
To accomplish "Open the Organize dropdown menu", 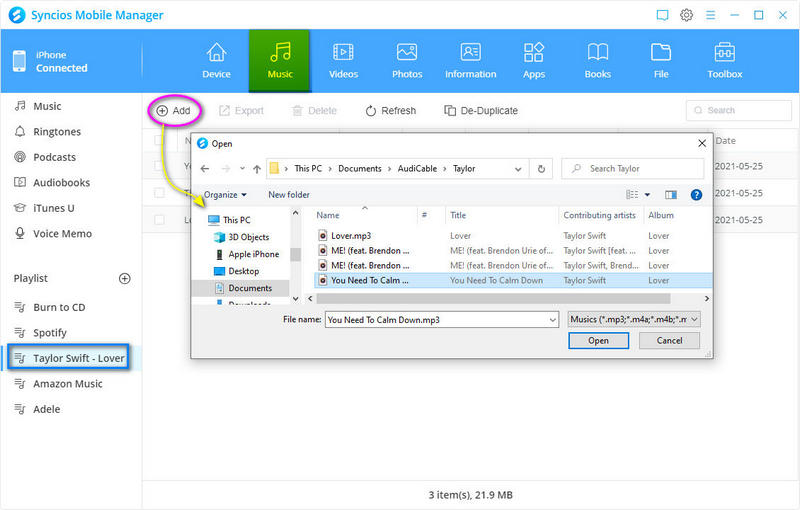I will point(225,195).
